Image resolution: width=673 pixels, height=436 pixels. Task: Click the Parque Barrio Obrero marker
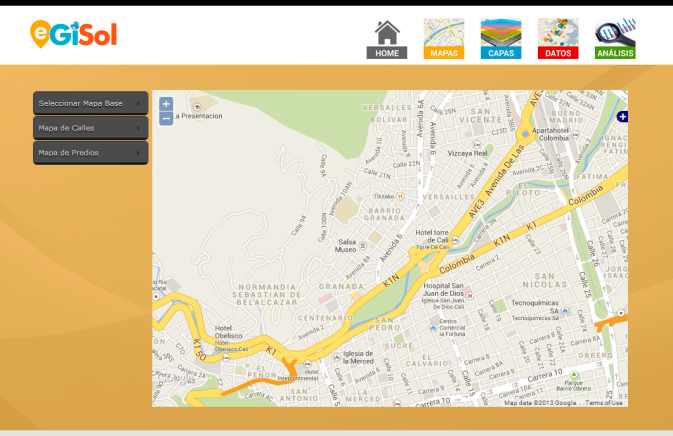(x=573, y=375)
